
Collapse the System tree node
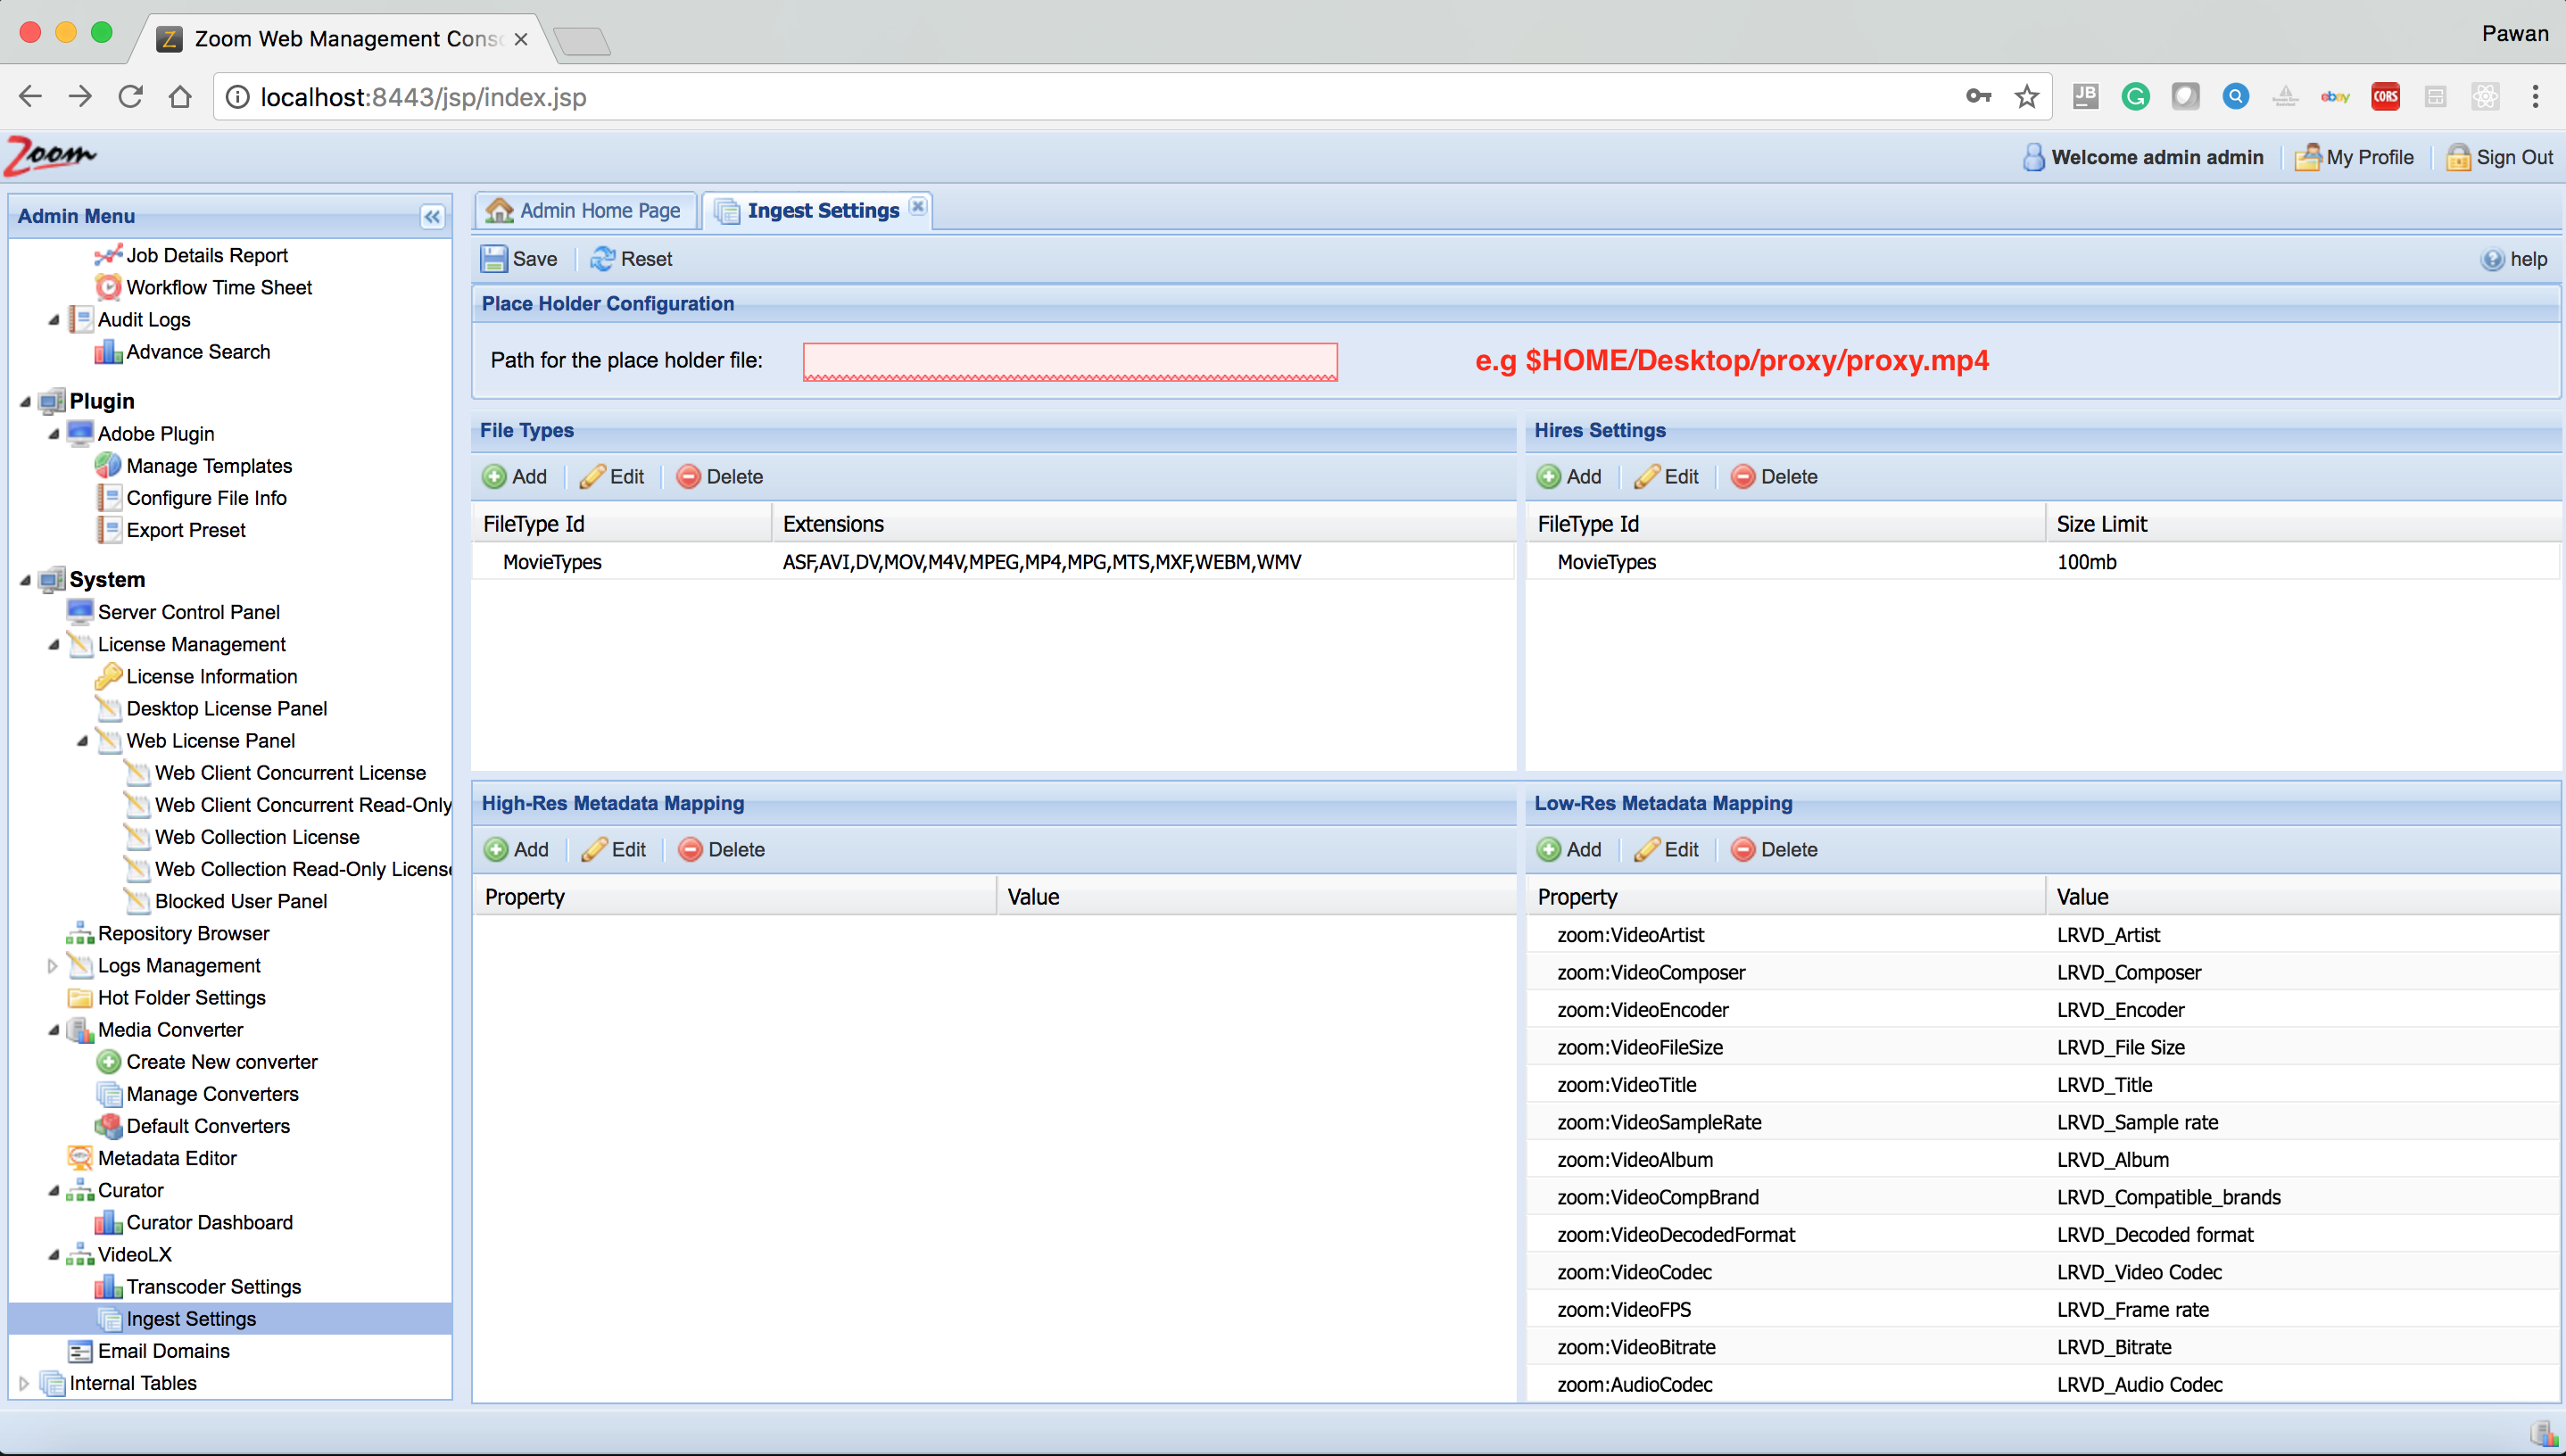tap(25, 580)
